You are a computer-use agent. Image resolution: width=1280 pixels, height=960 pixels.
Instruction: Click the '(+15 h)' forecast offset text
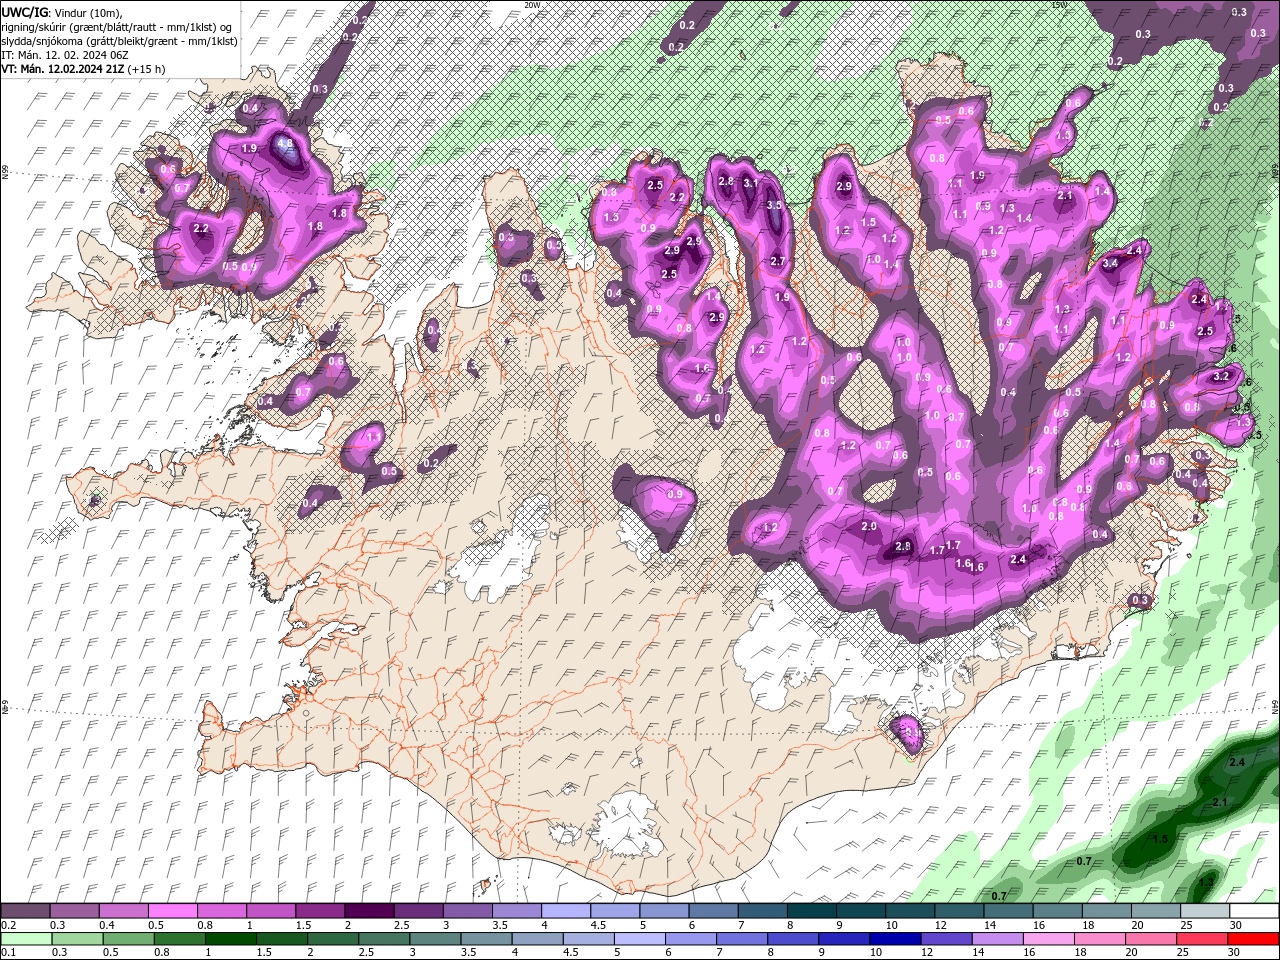tap(147, 69)
